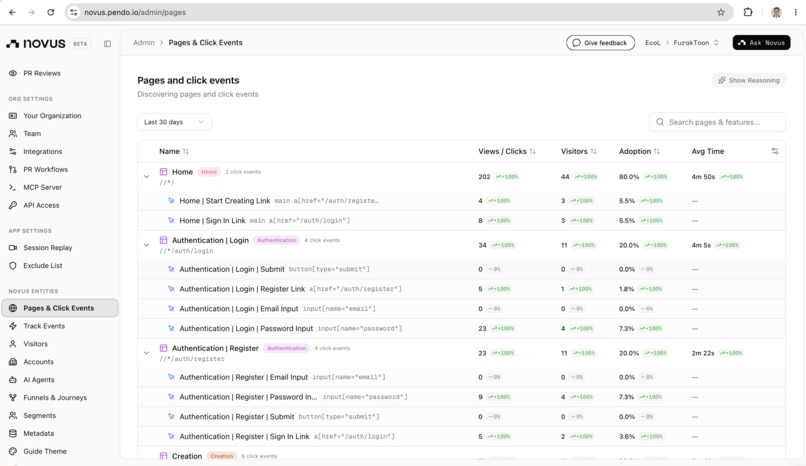
Task: Bookmark this page with star icon
Action: 721,12
